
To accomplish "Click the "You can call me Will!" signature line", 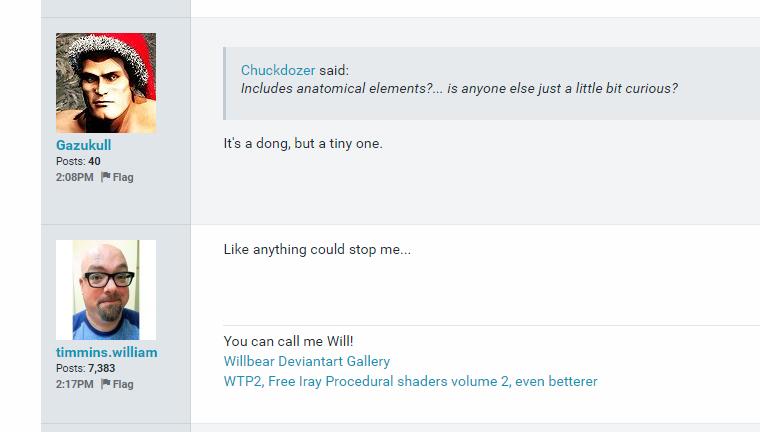I will (289, 341).
